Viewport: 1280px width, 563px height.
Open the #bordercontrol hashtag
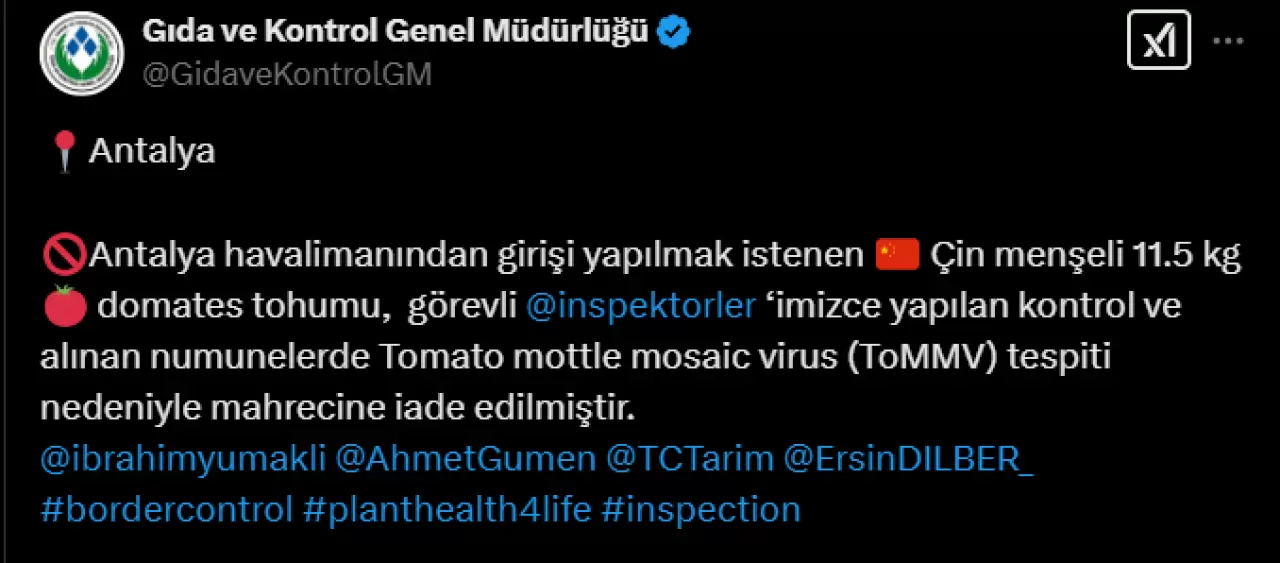166,509
